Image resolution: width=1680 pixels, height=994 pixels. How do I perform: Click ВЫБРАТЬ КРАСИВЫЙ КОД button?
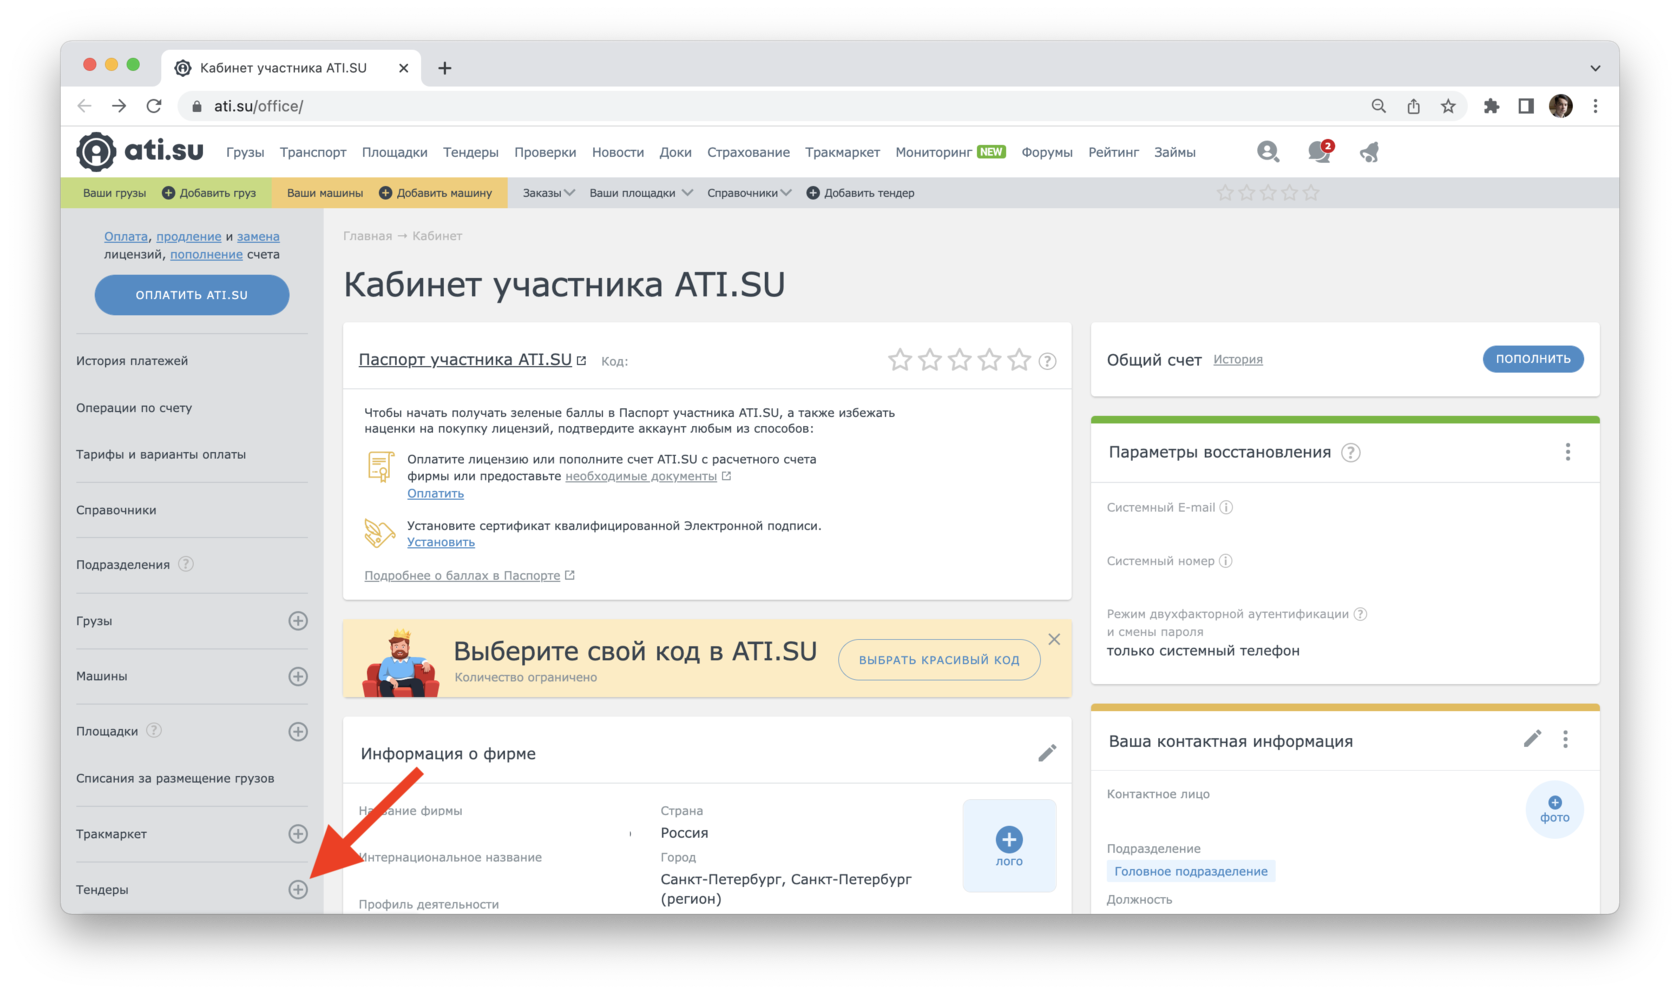click(x=939, y=660)
